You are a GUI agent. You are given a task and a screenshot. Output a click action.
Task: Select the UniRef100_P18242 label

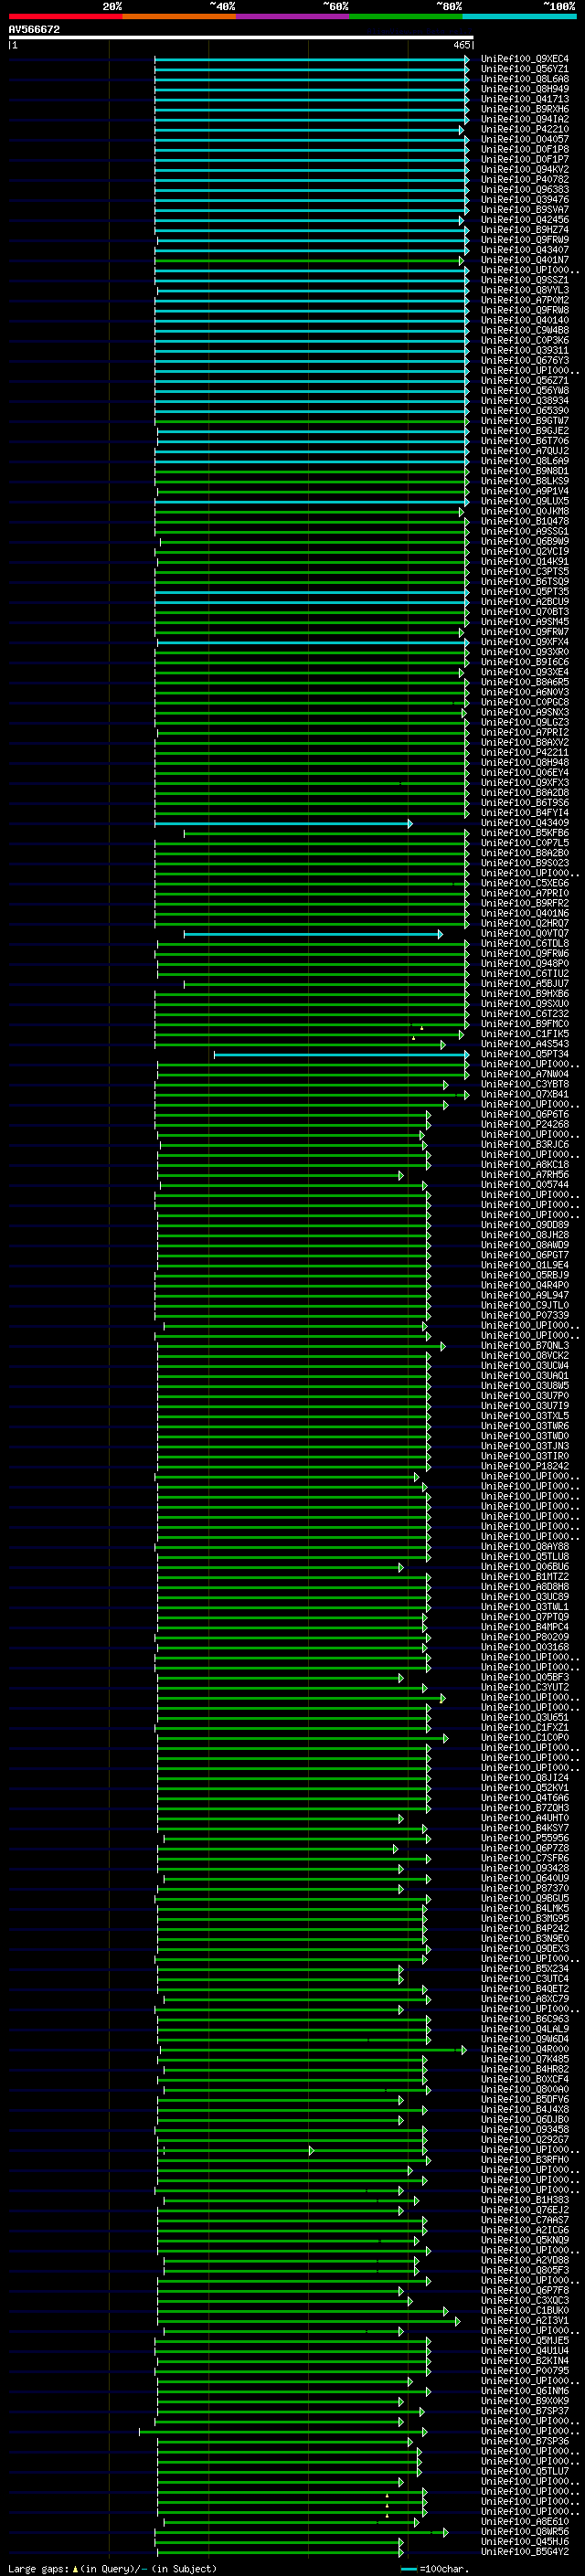(x=524, y=1467)
